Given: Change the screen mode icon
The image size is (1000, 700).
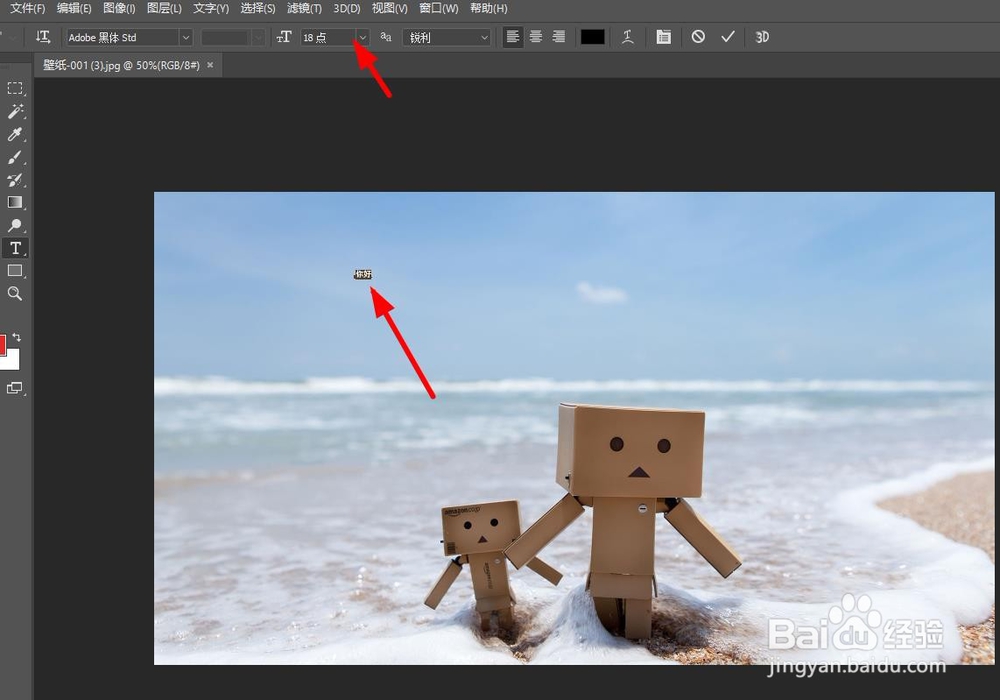Looking at the screenshot, I should pos(15,388).
